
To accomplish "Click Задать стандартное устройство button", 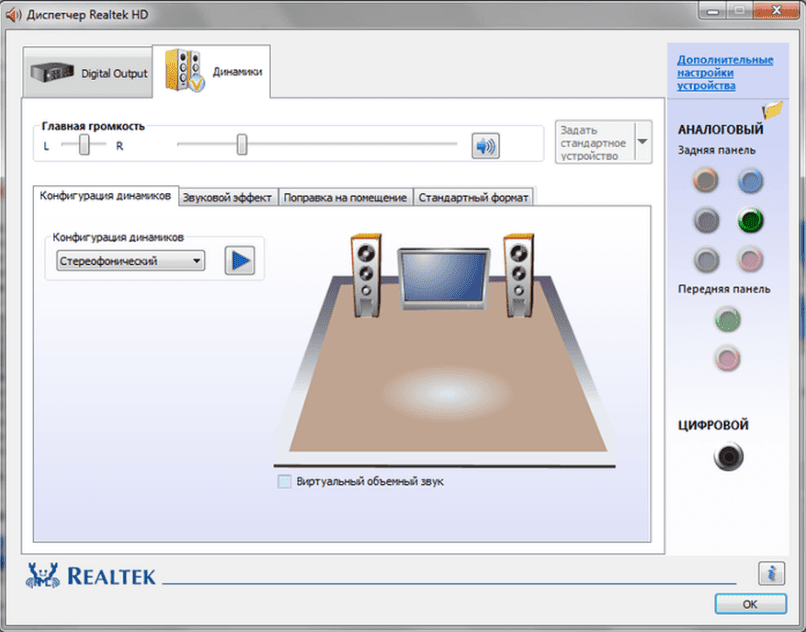I will coord(595,142).
